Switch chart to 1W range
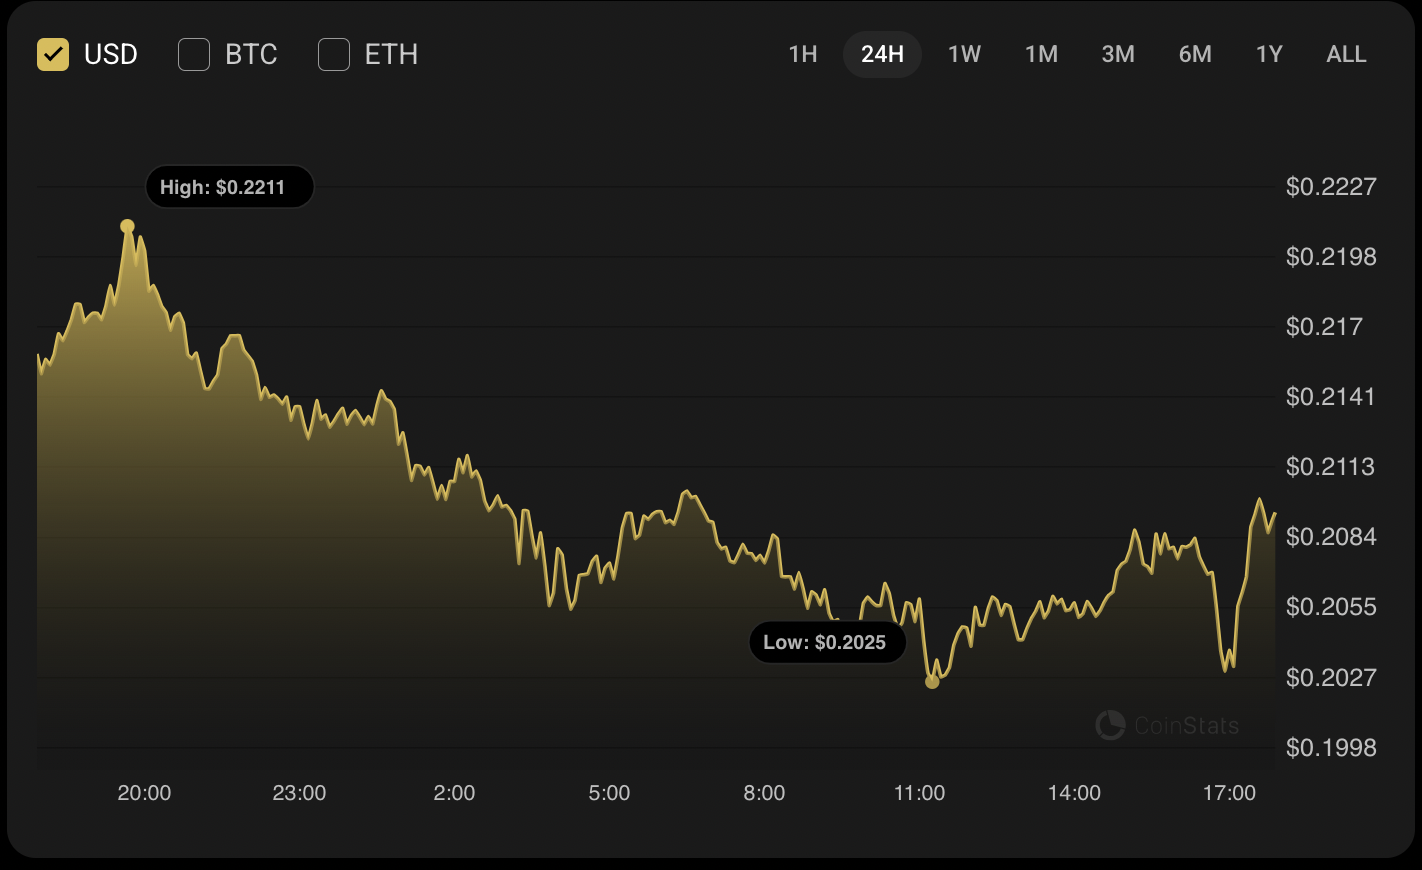 (x=964, y=54)
